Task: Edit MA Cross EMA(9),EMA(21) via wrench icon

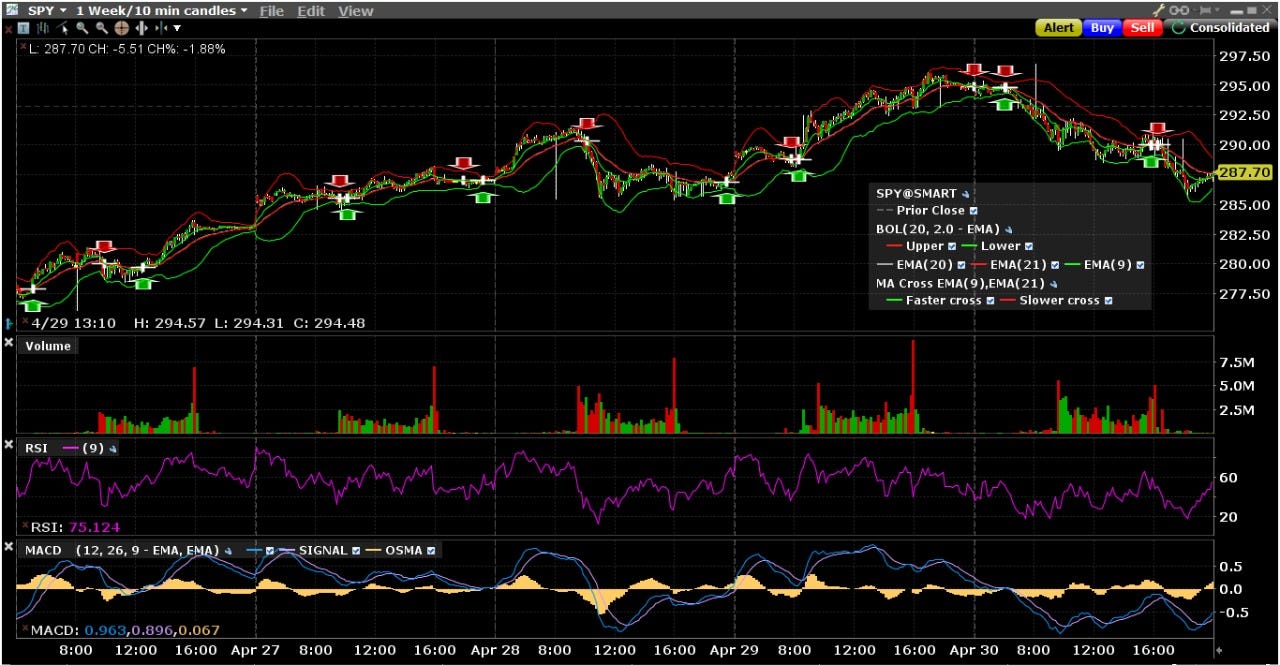Action: tap(1054, 284)
